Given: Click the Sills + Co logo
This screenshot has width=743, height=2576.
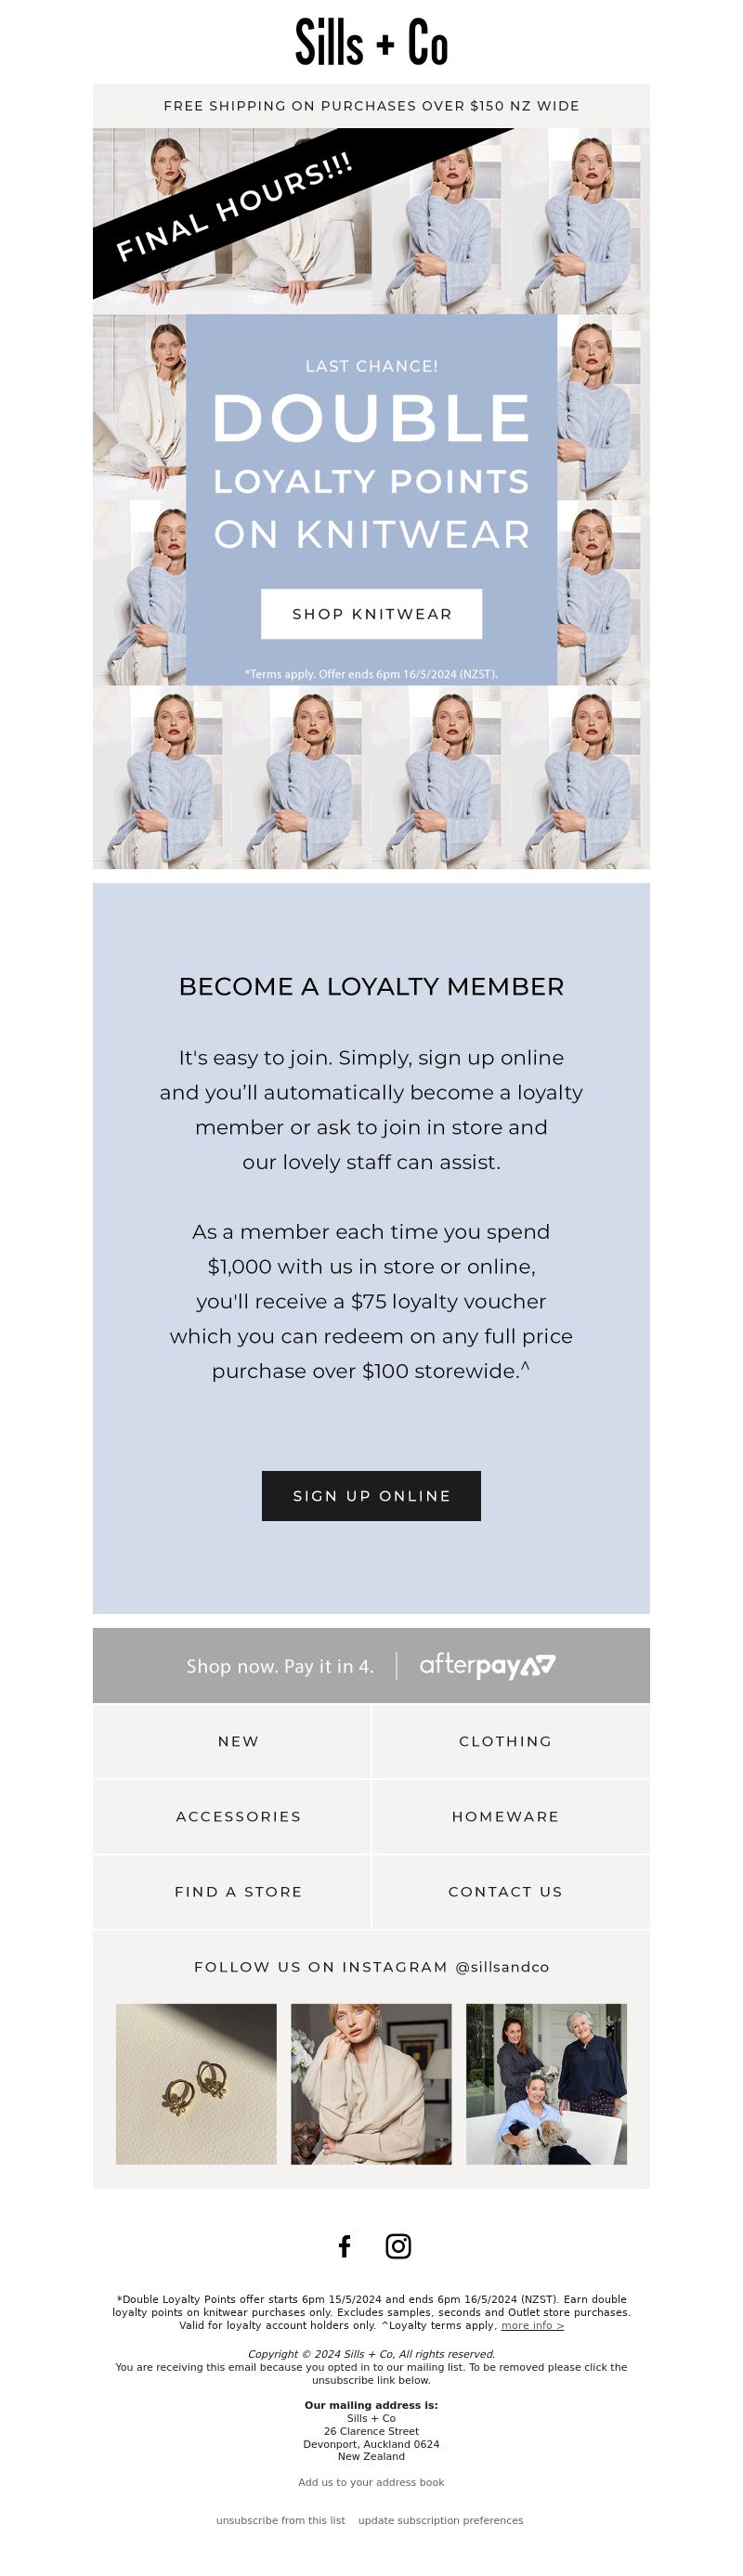Looking at the screenshot, I should point(371,43).
